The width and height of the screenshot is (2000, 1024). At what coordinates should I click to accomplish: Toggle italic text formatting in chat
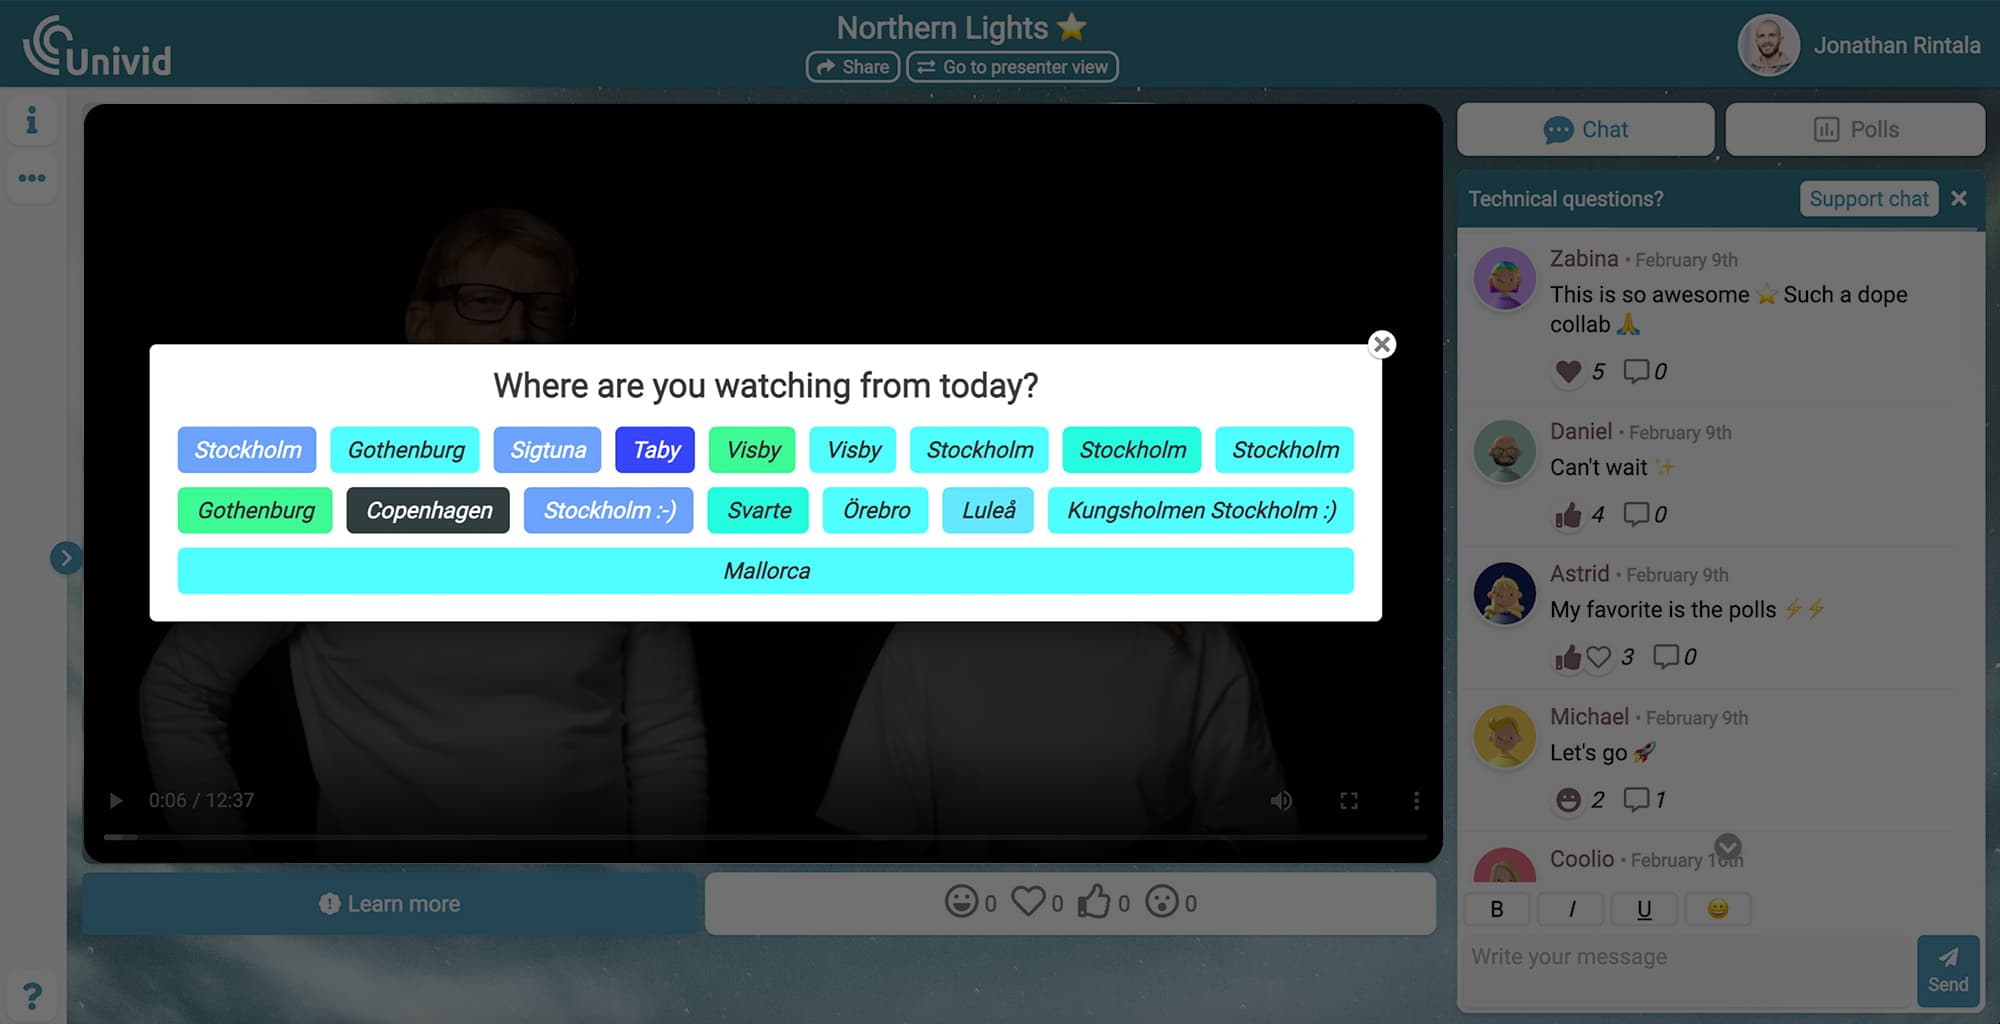click(1571, 909)
